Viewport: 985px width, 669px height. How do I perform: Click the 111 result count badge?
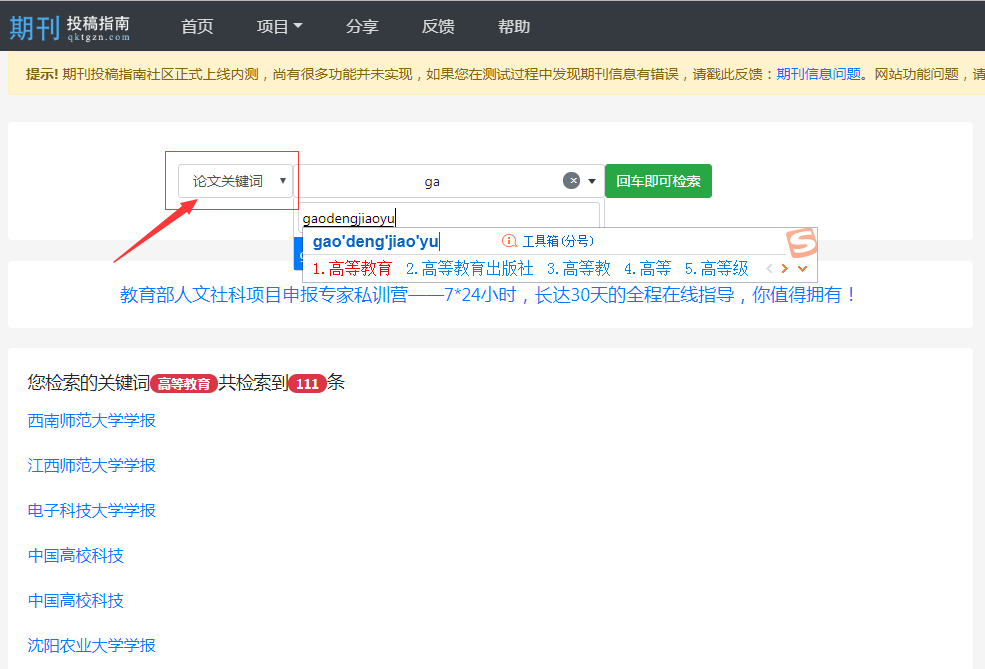click(307, 383)
